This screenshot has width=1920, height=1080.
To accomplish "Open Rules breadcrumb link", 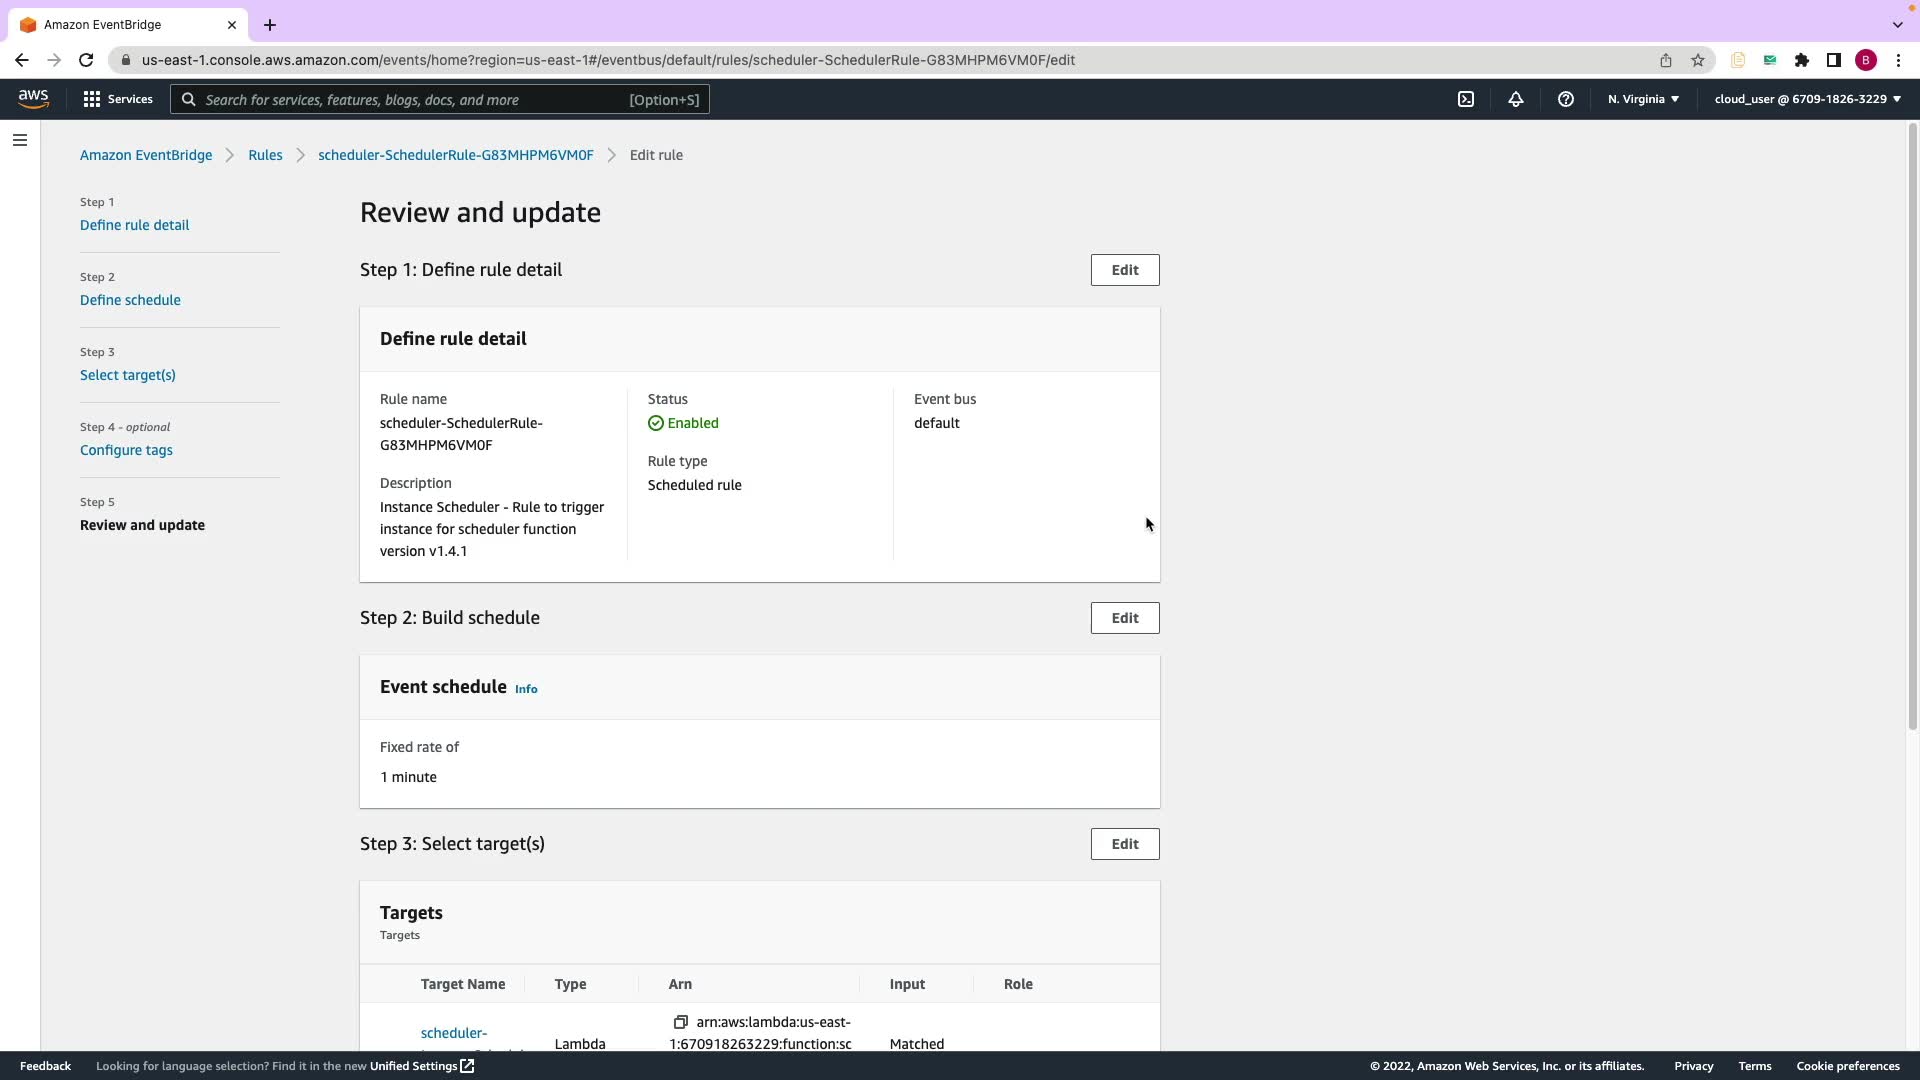I will pyautogui.click(x=265, y=155).
